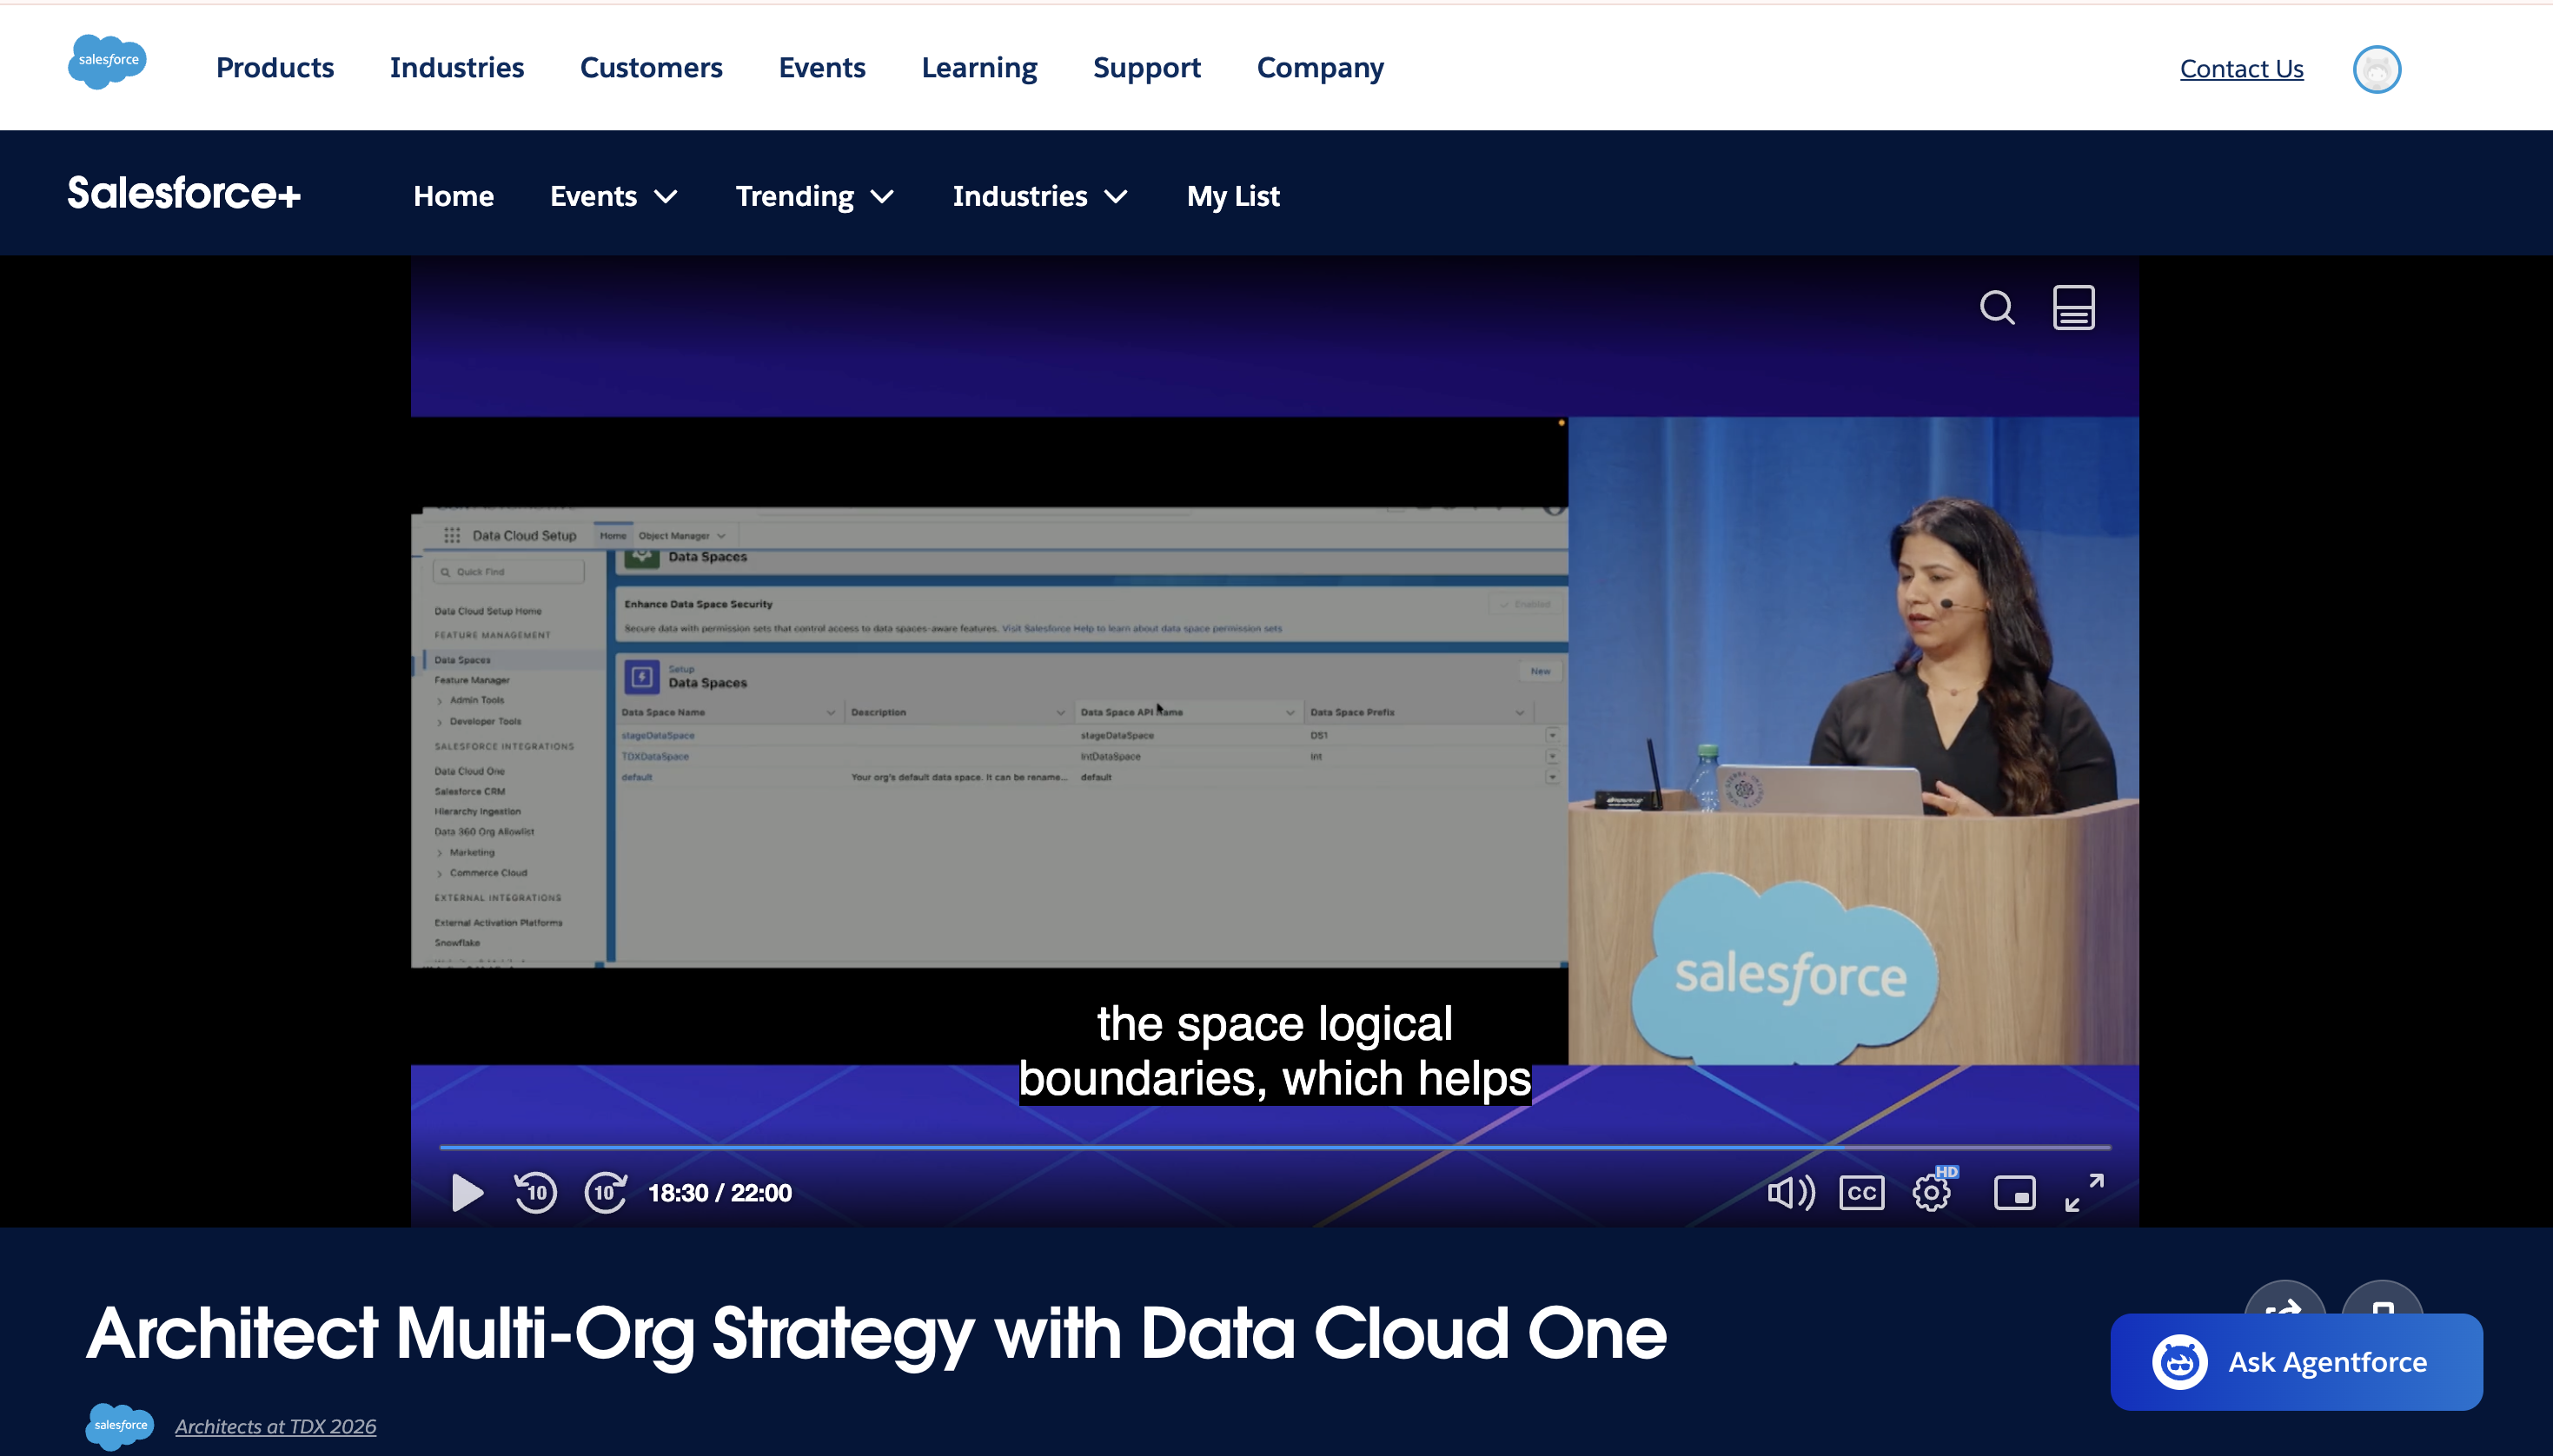
Task: Rewind video 10 seconds
Action: pyautogui.click(x=536, y=1192)
